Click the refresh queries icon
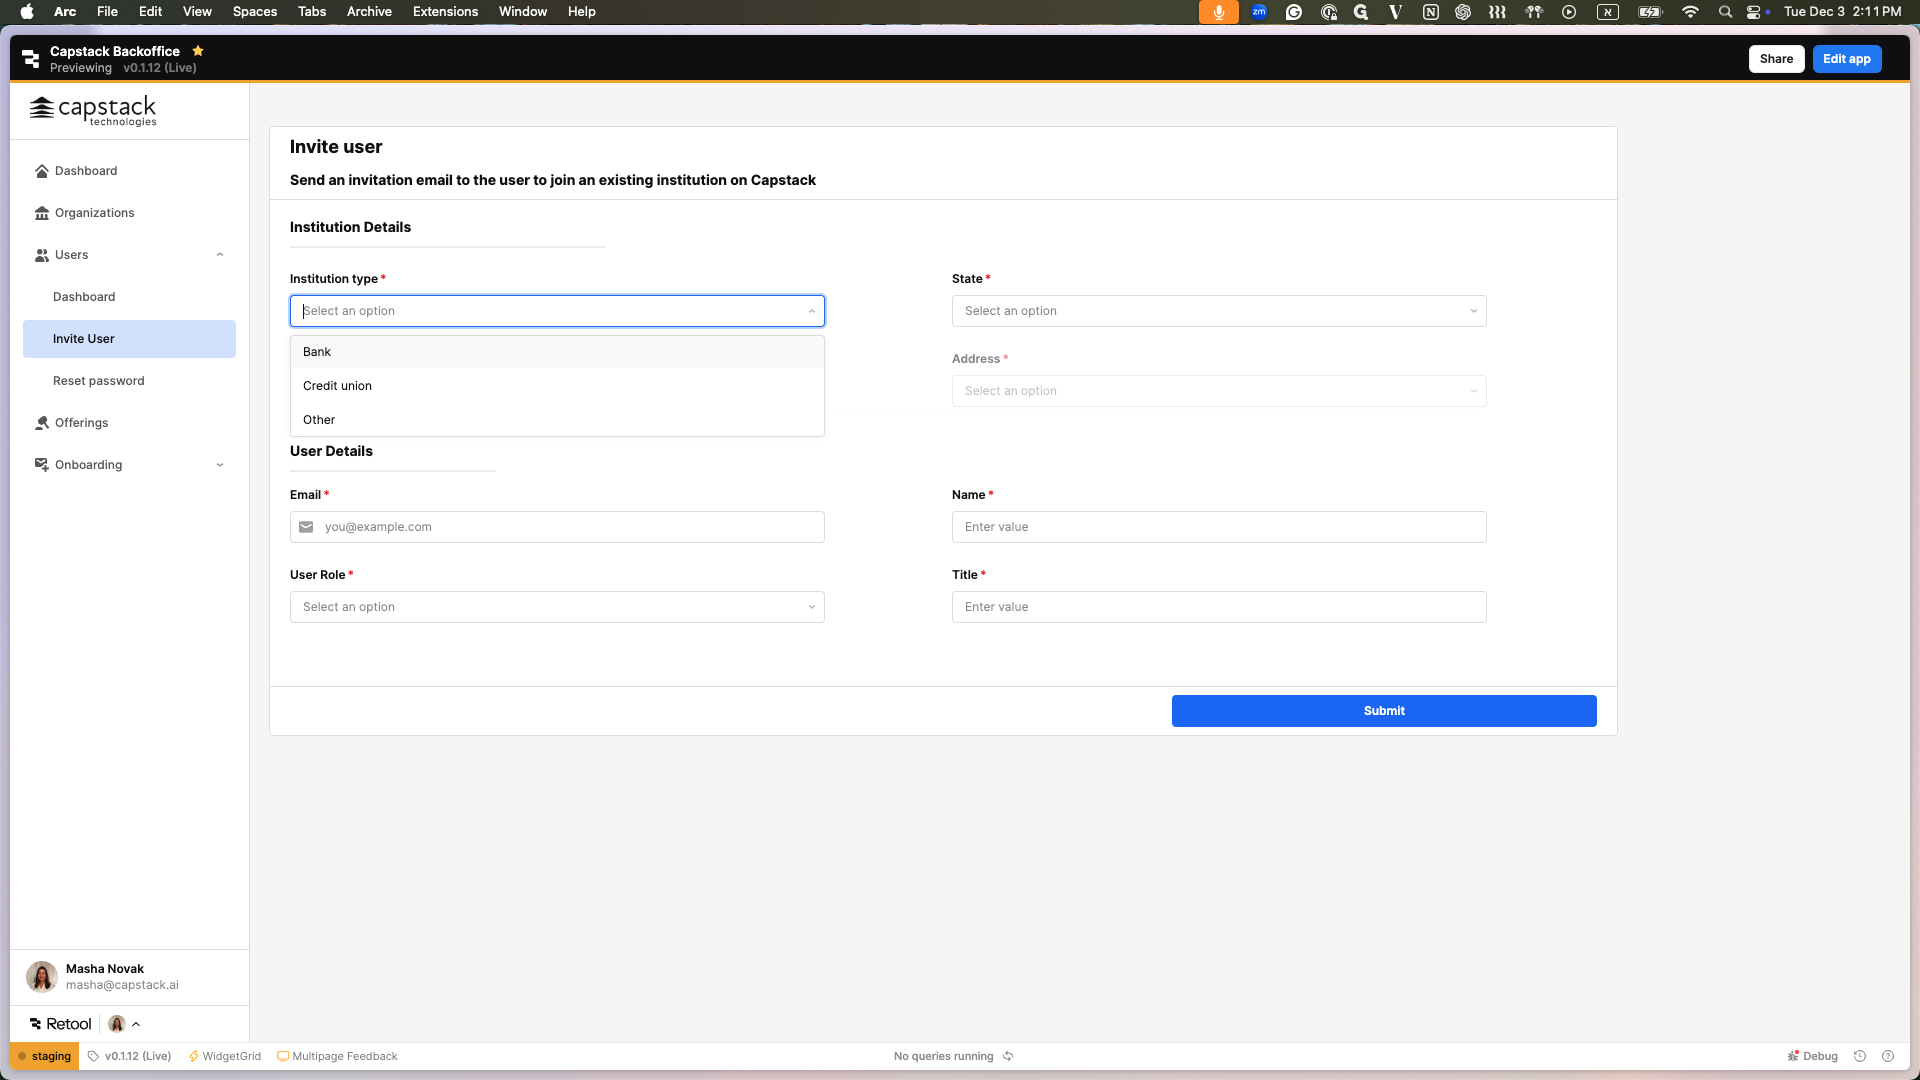1920x1080 pixels. click(x=1008, y=1056)
